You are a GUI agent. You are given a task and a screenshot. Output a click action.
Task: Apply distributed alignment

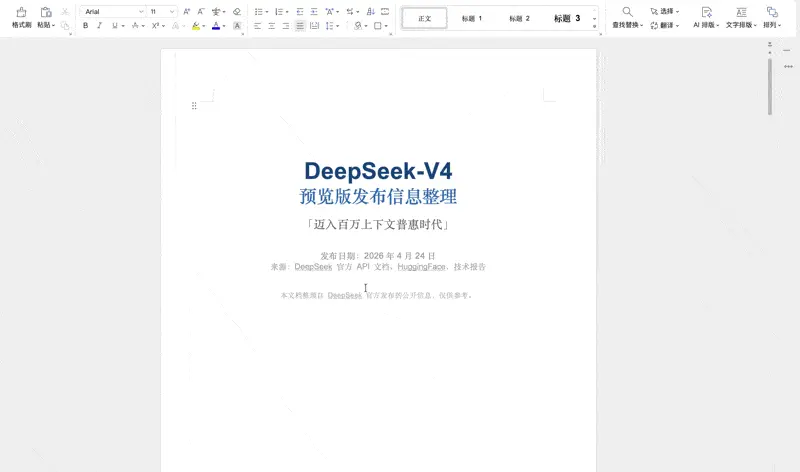point(314,26)
